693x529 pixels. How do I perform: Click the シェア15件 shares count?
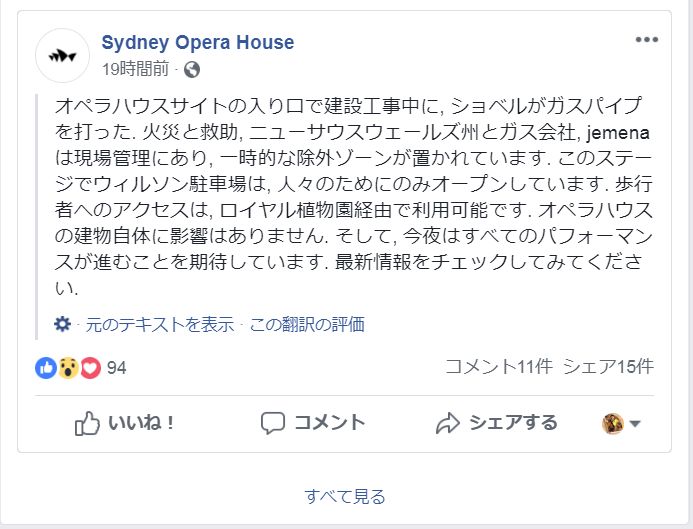click(608, 367)
